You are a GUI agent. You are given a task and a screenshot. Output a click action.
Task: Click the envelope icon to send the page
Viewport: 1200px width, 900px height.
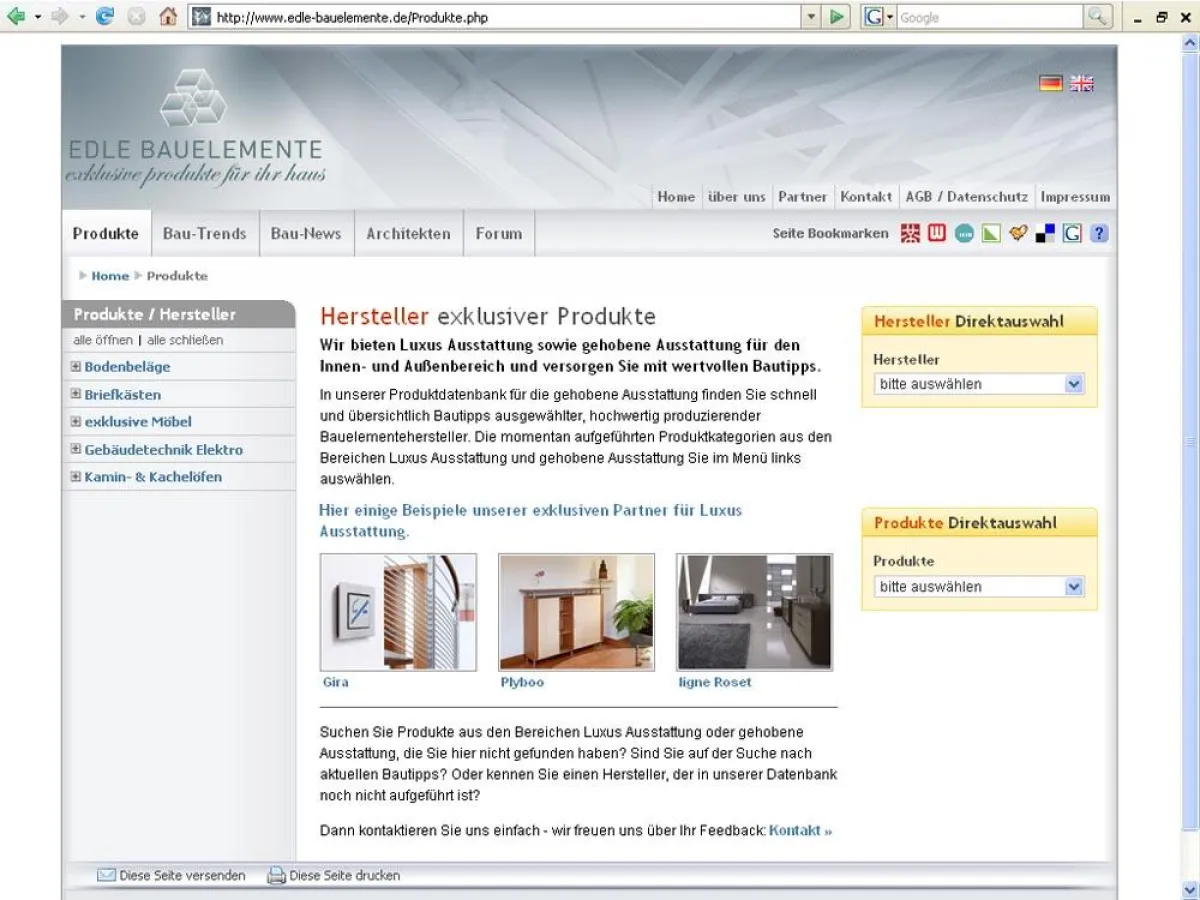coord(106,876)
